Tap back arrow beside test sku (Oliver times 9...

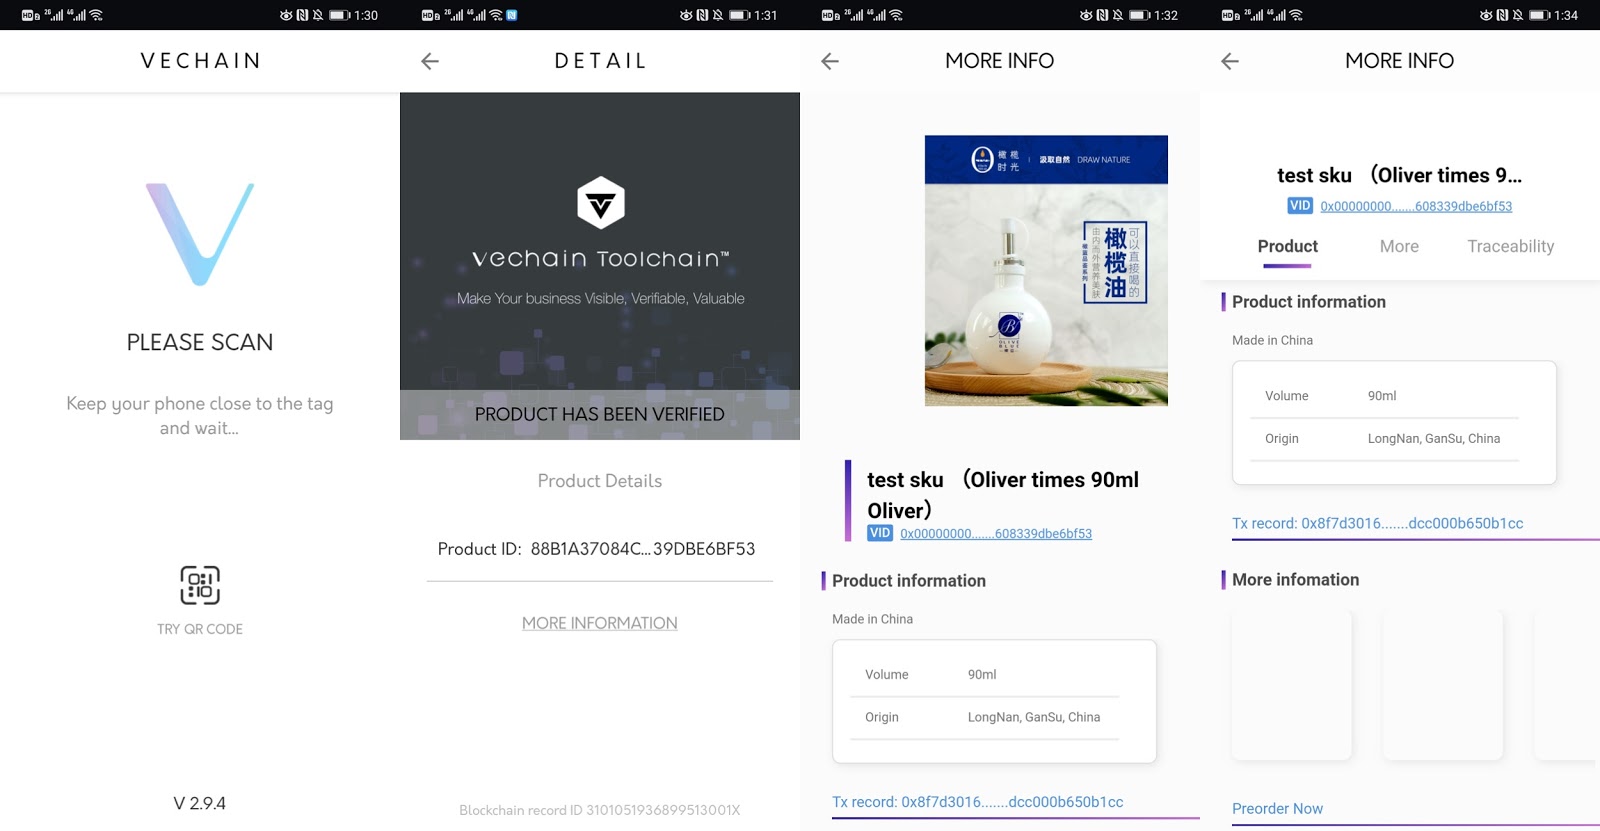point(1230,61)
